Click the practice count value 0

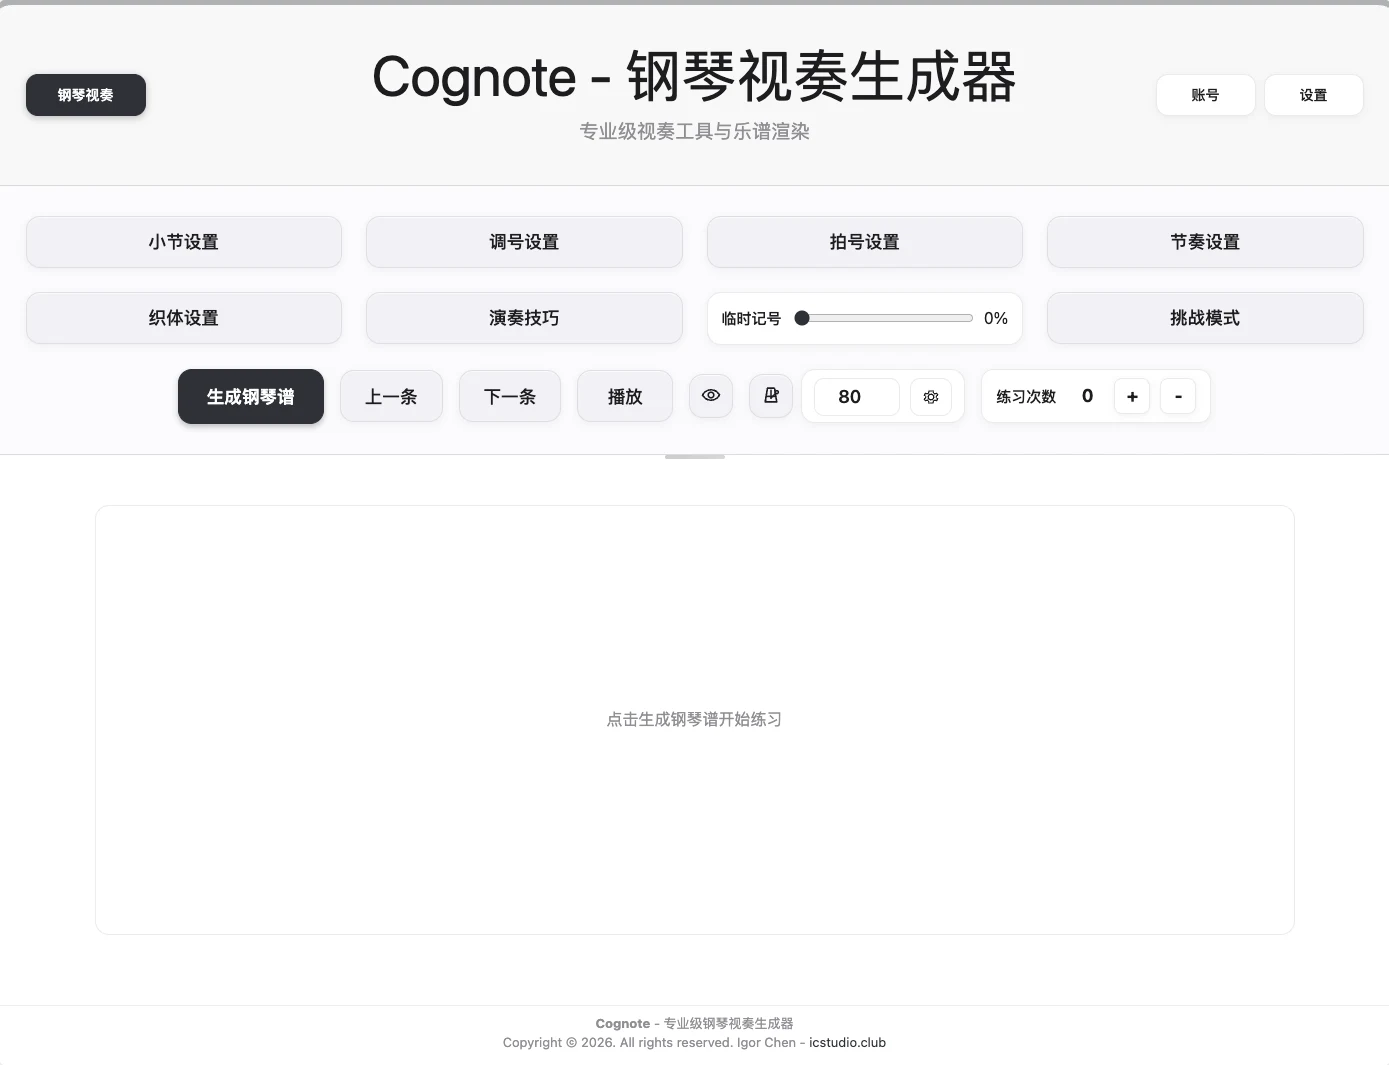click(1087, 396)
